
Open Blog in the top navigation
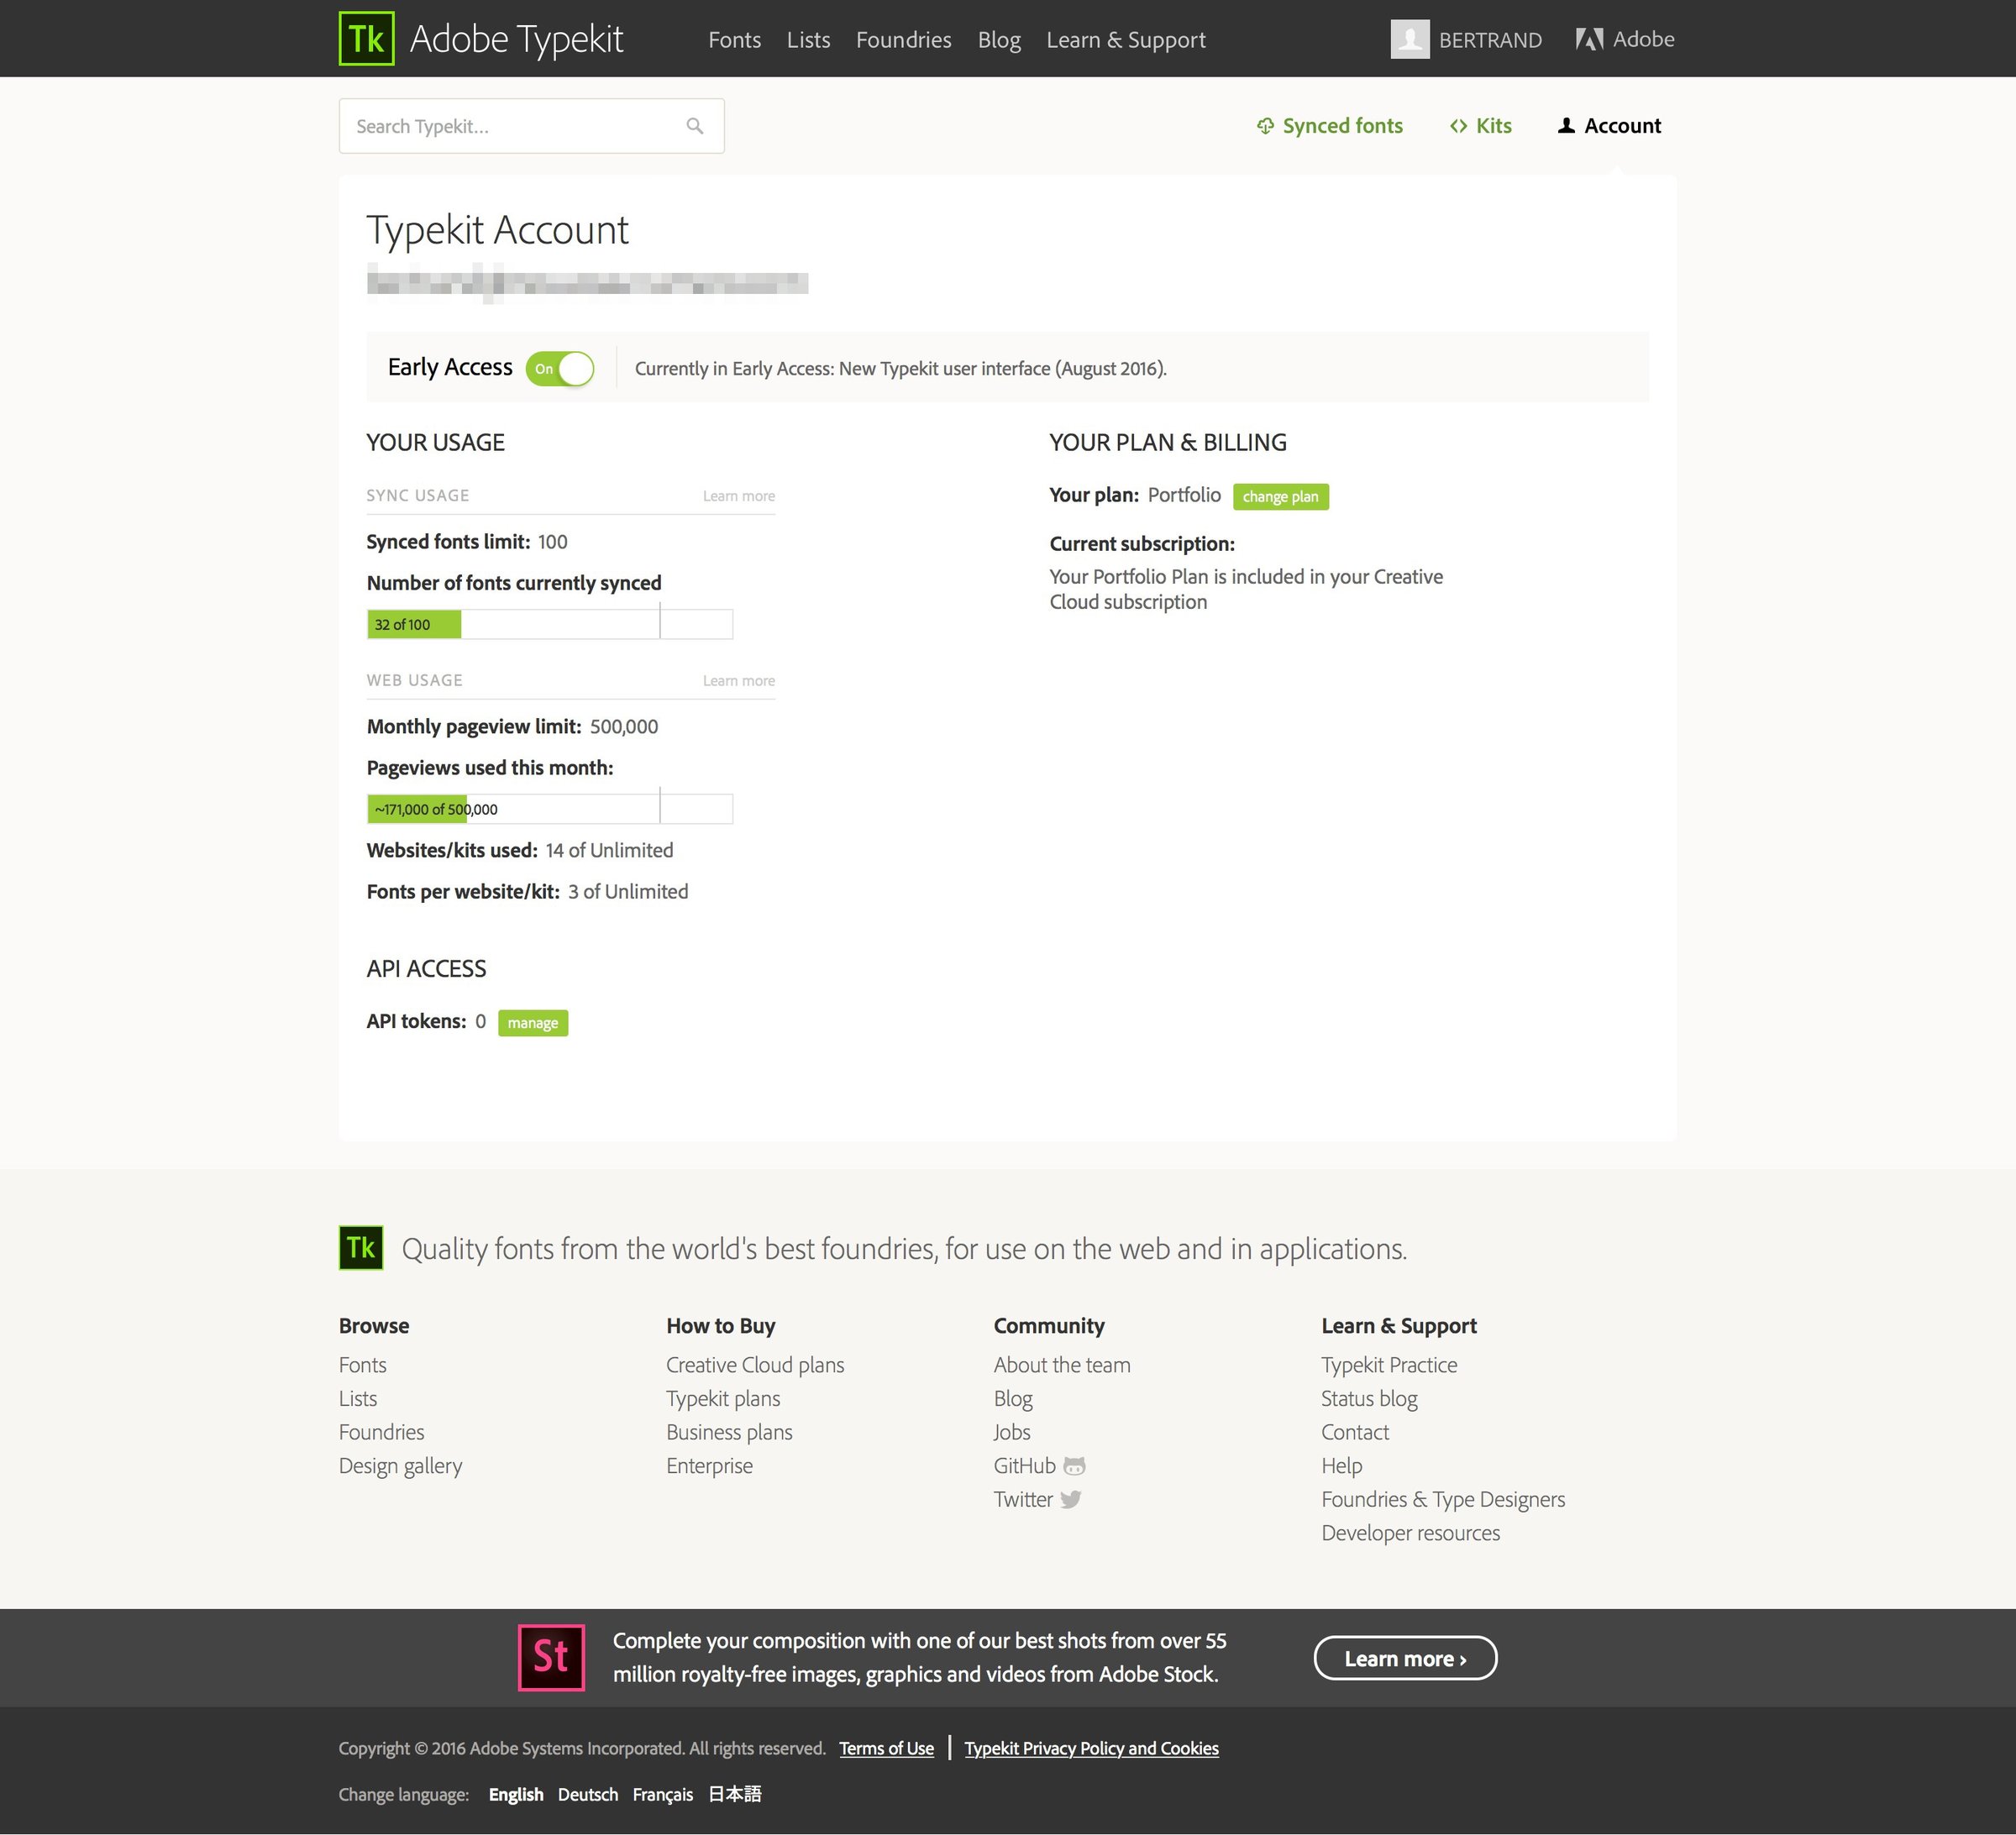click(x=999, y=40)
